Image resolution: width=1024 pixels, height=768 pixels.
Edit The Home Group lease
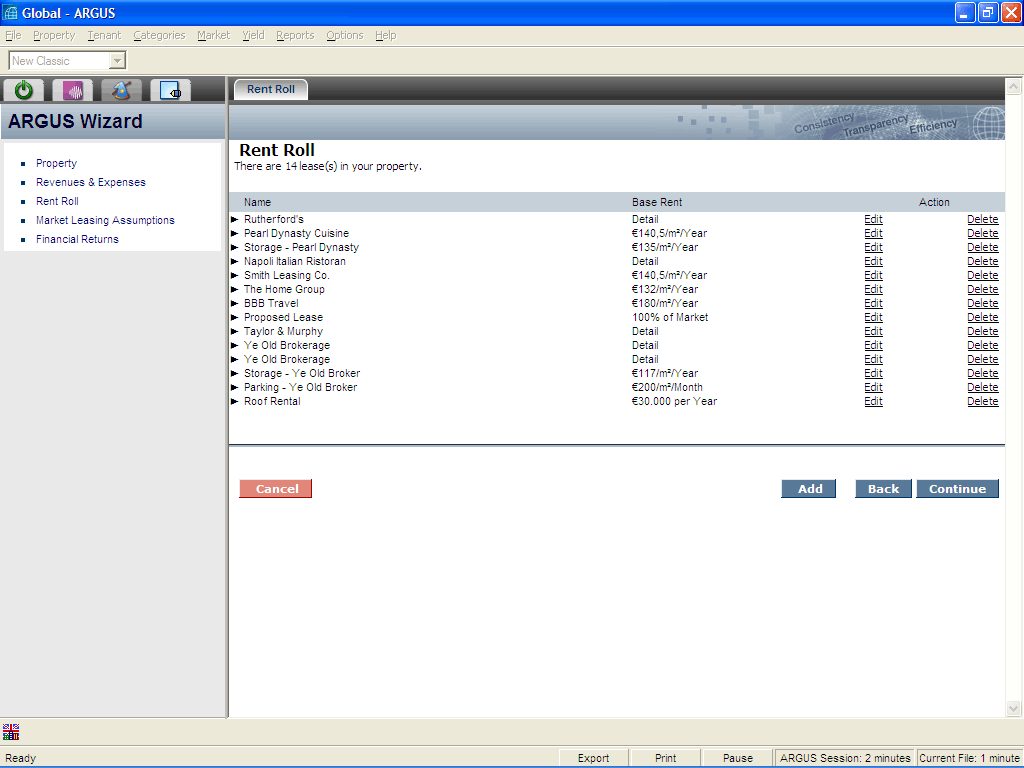[x=873, y=289]
